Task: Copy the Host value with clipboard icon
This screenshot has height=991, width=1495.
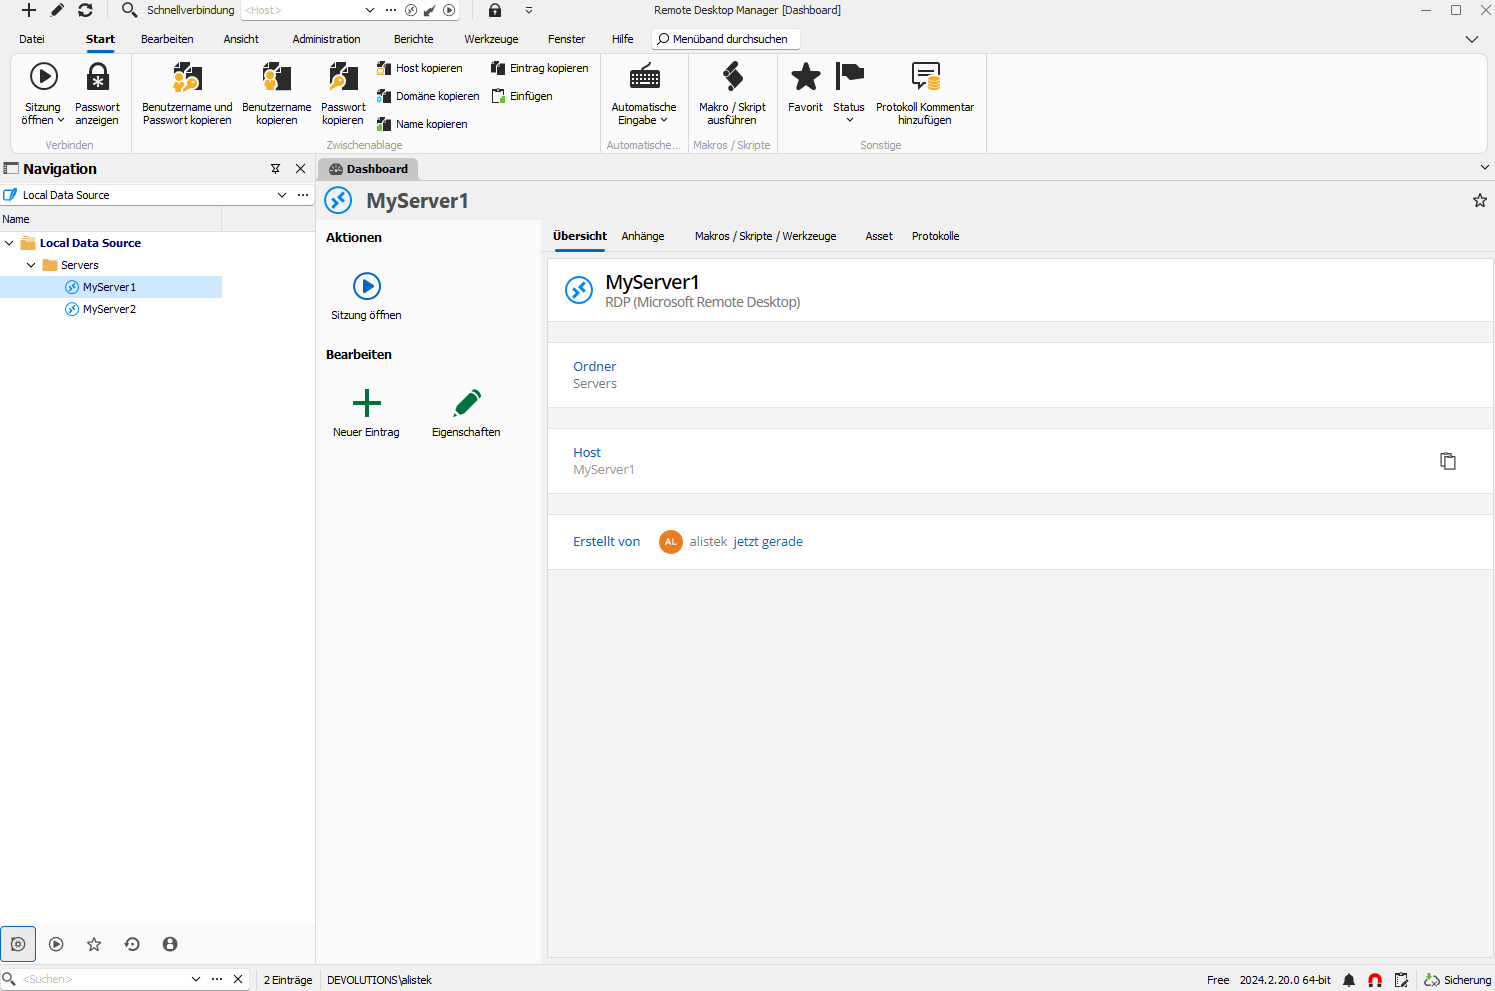Action: 1448,461
